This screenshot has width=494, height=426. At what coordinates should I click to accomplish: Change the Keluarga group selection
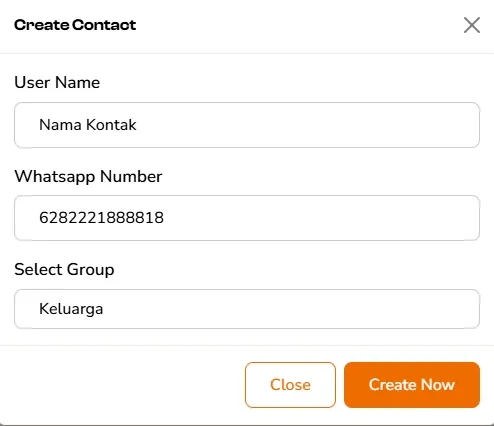(x=247, y=309)
